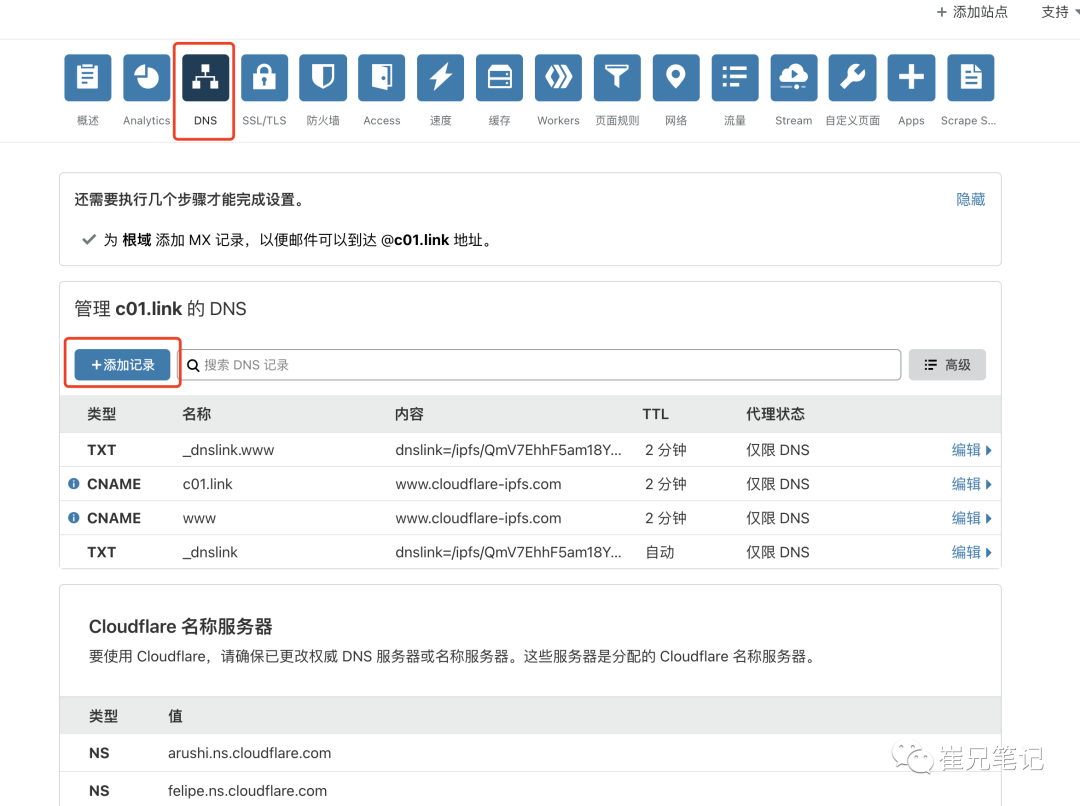1080x806 pixels.
Task: Click the 页面规则 funnel icon
Action: pyautogui.click(x=617, y=78)
